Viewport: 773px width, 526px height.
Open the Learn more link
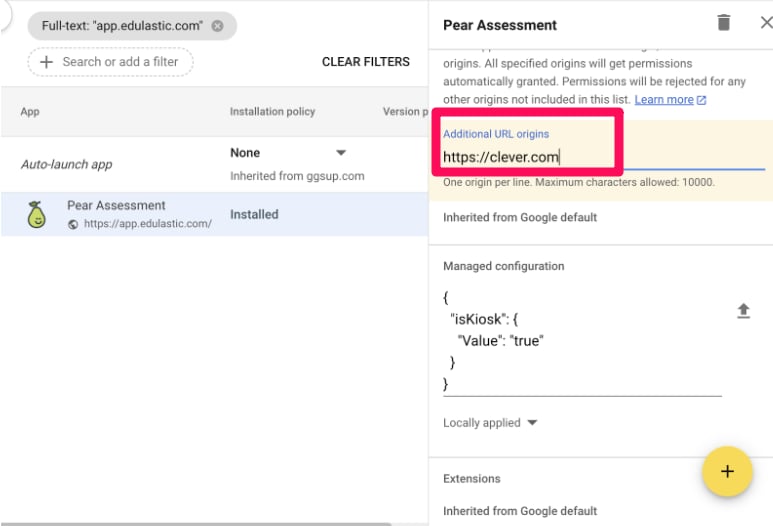[x=664, y=100]
